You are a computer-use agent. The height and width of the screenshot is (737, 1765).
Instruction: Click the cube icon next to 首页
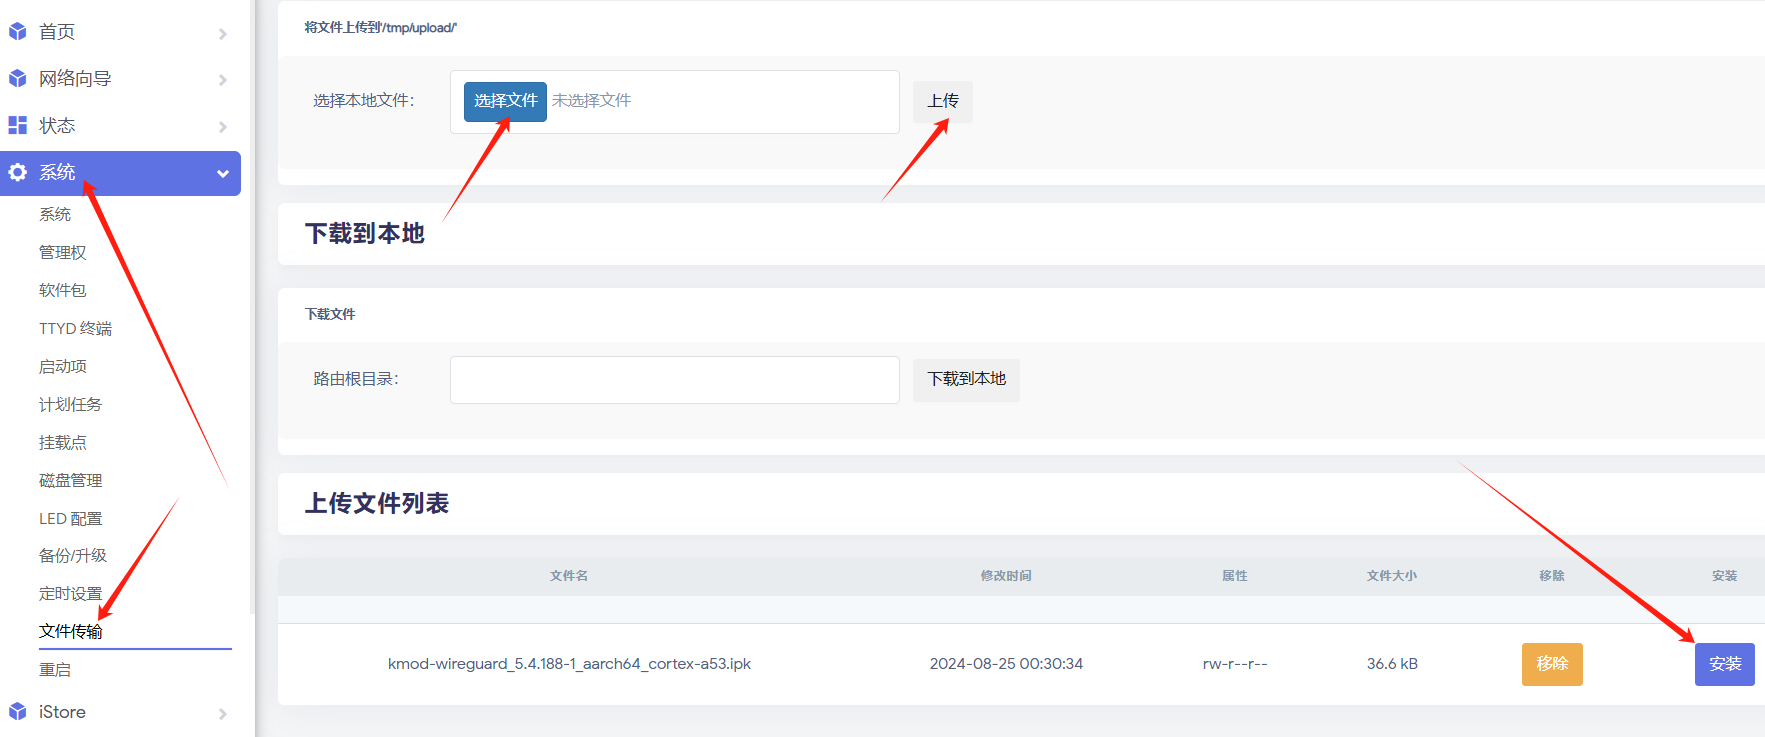tap(18, 32)
